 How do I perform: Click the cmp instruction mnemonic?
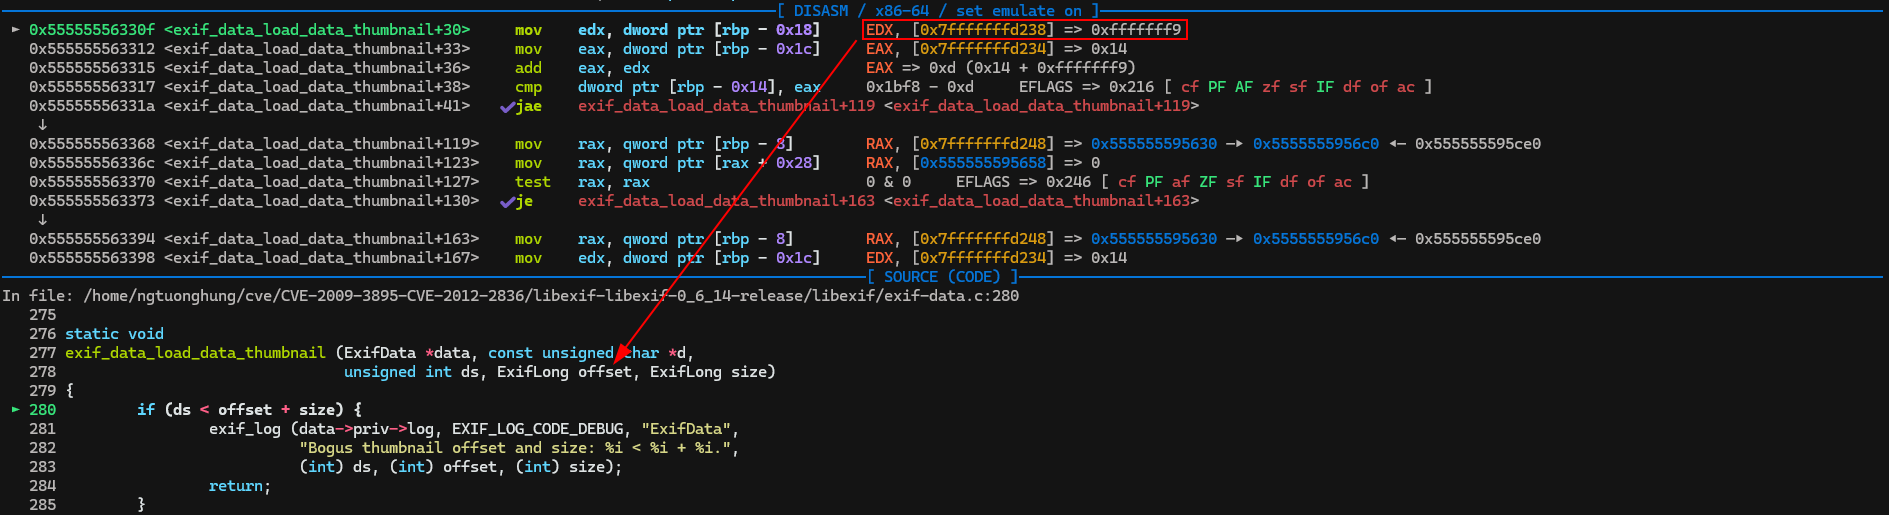(528, 87)
